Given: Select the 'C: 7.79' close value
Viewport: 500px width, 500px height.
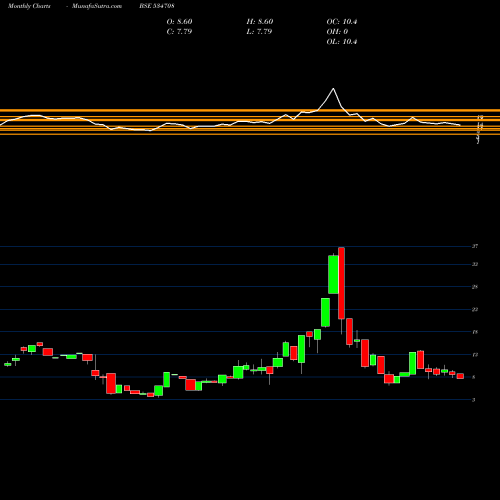Looking at the screenshot, I should [179, 32].
